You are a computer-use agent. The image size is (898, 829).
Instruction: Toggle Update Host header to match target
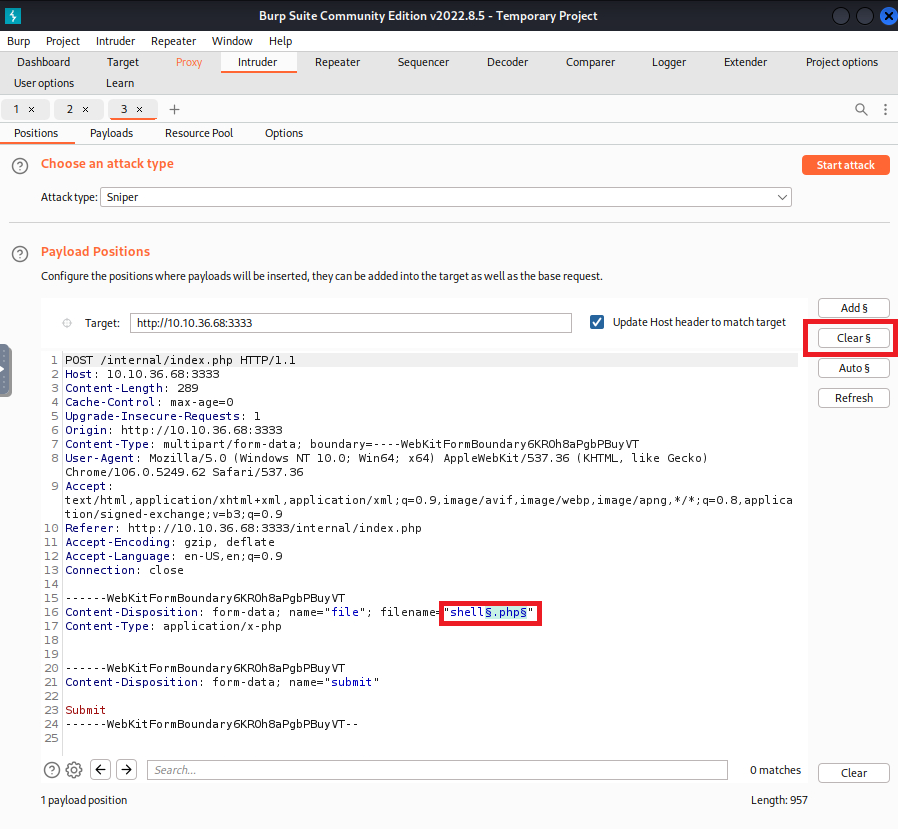pos(597,322)
